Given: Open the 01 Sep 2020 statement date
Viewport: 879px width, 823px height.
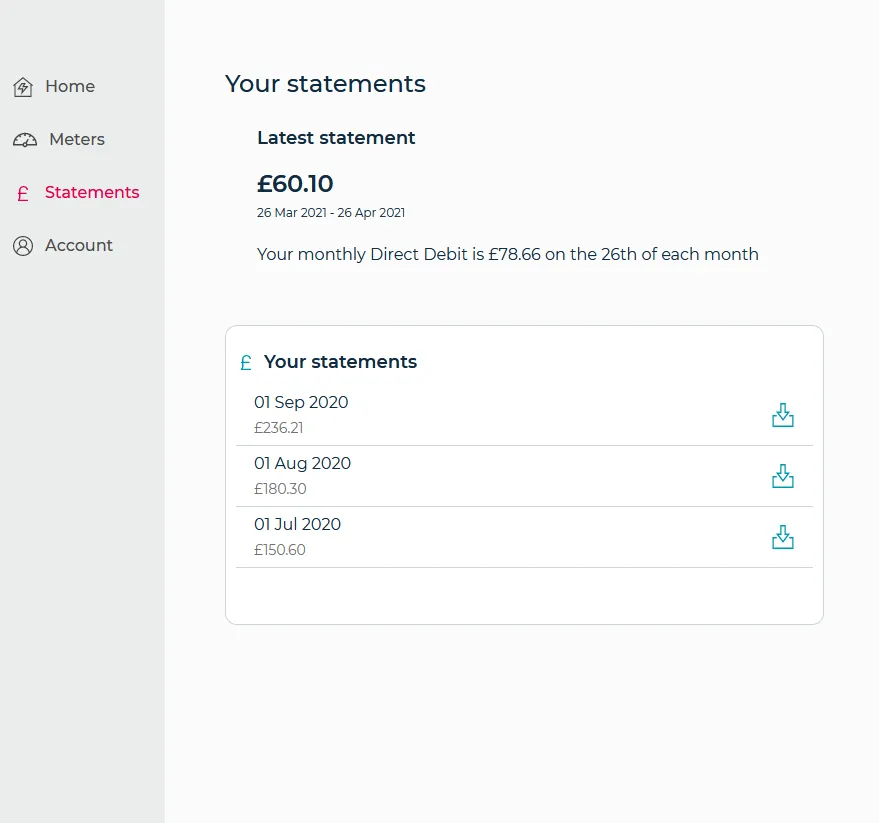Looking at the screenshot, I should (301, 403).
